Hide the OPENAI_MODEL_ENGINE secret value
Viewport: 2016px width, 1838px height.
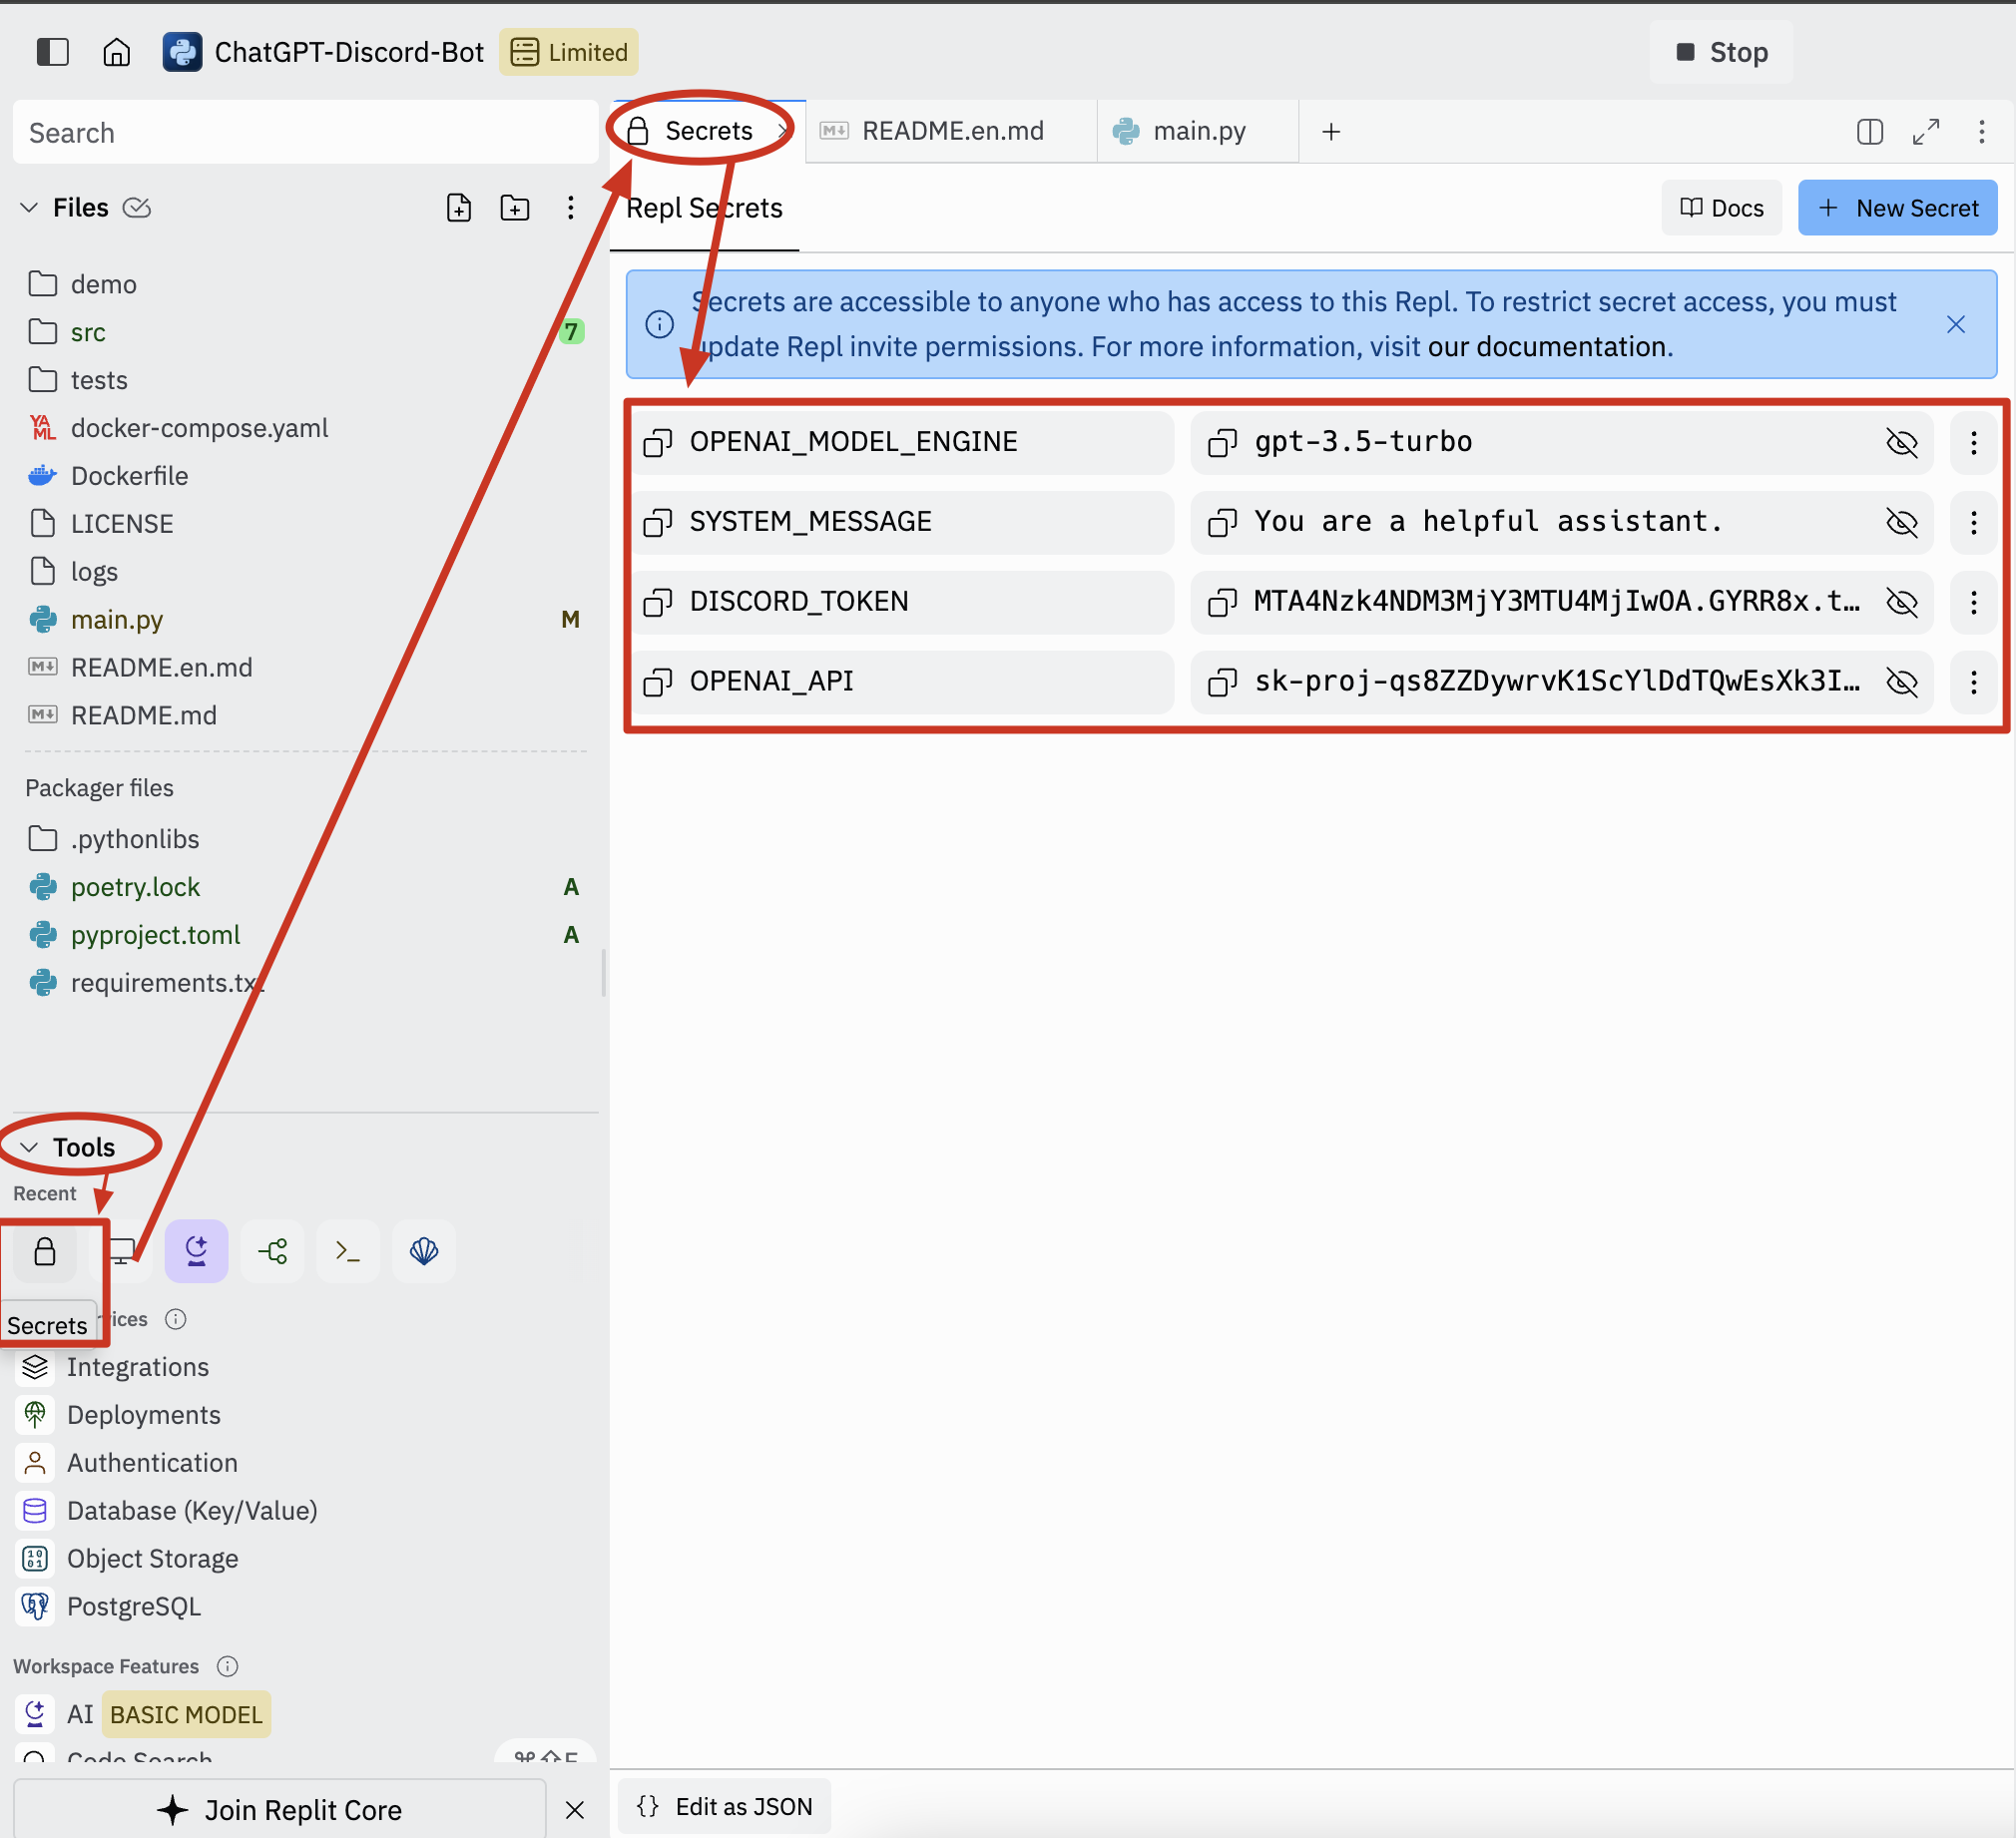coord(1902,442)
